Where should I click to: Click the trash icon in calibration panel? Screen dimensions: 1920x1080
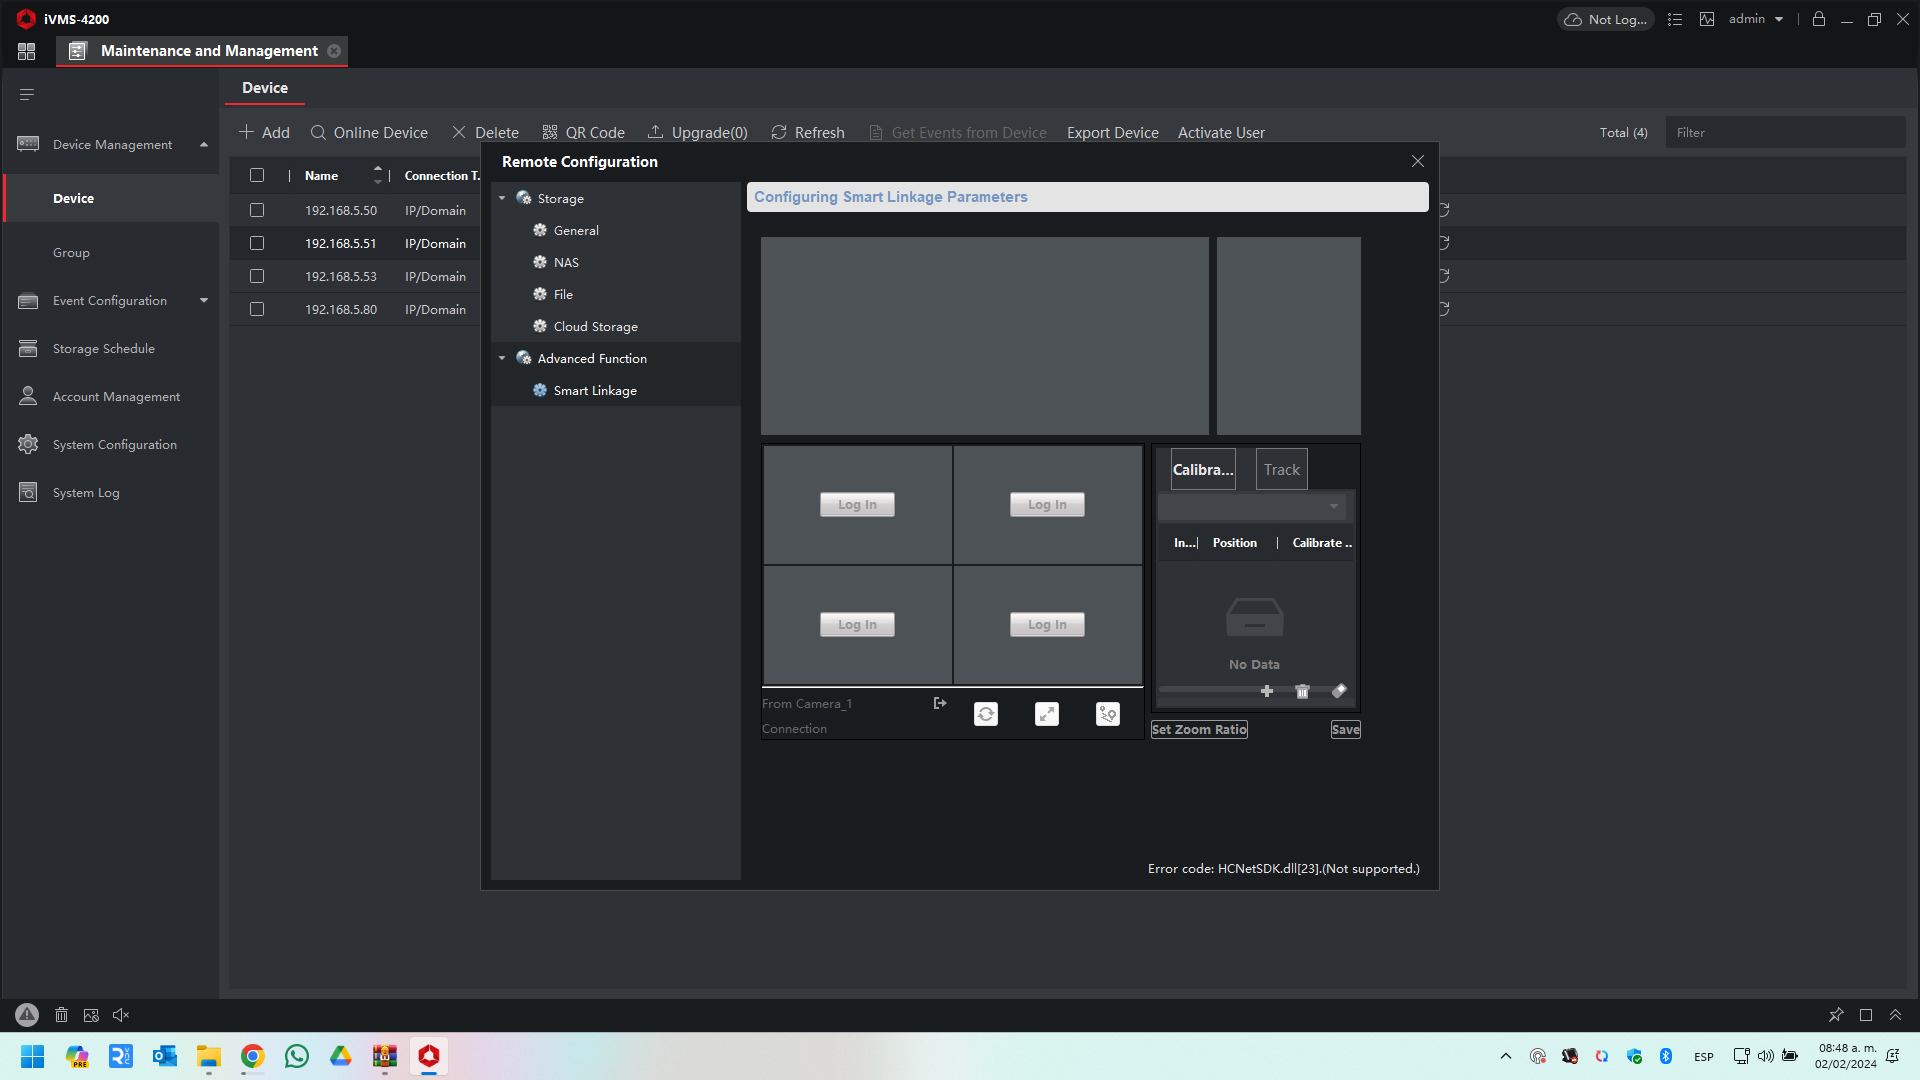tap(1302, 691)
